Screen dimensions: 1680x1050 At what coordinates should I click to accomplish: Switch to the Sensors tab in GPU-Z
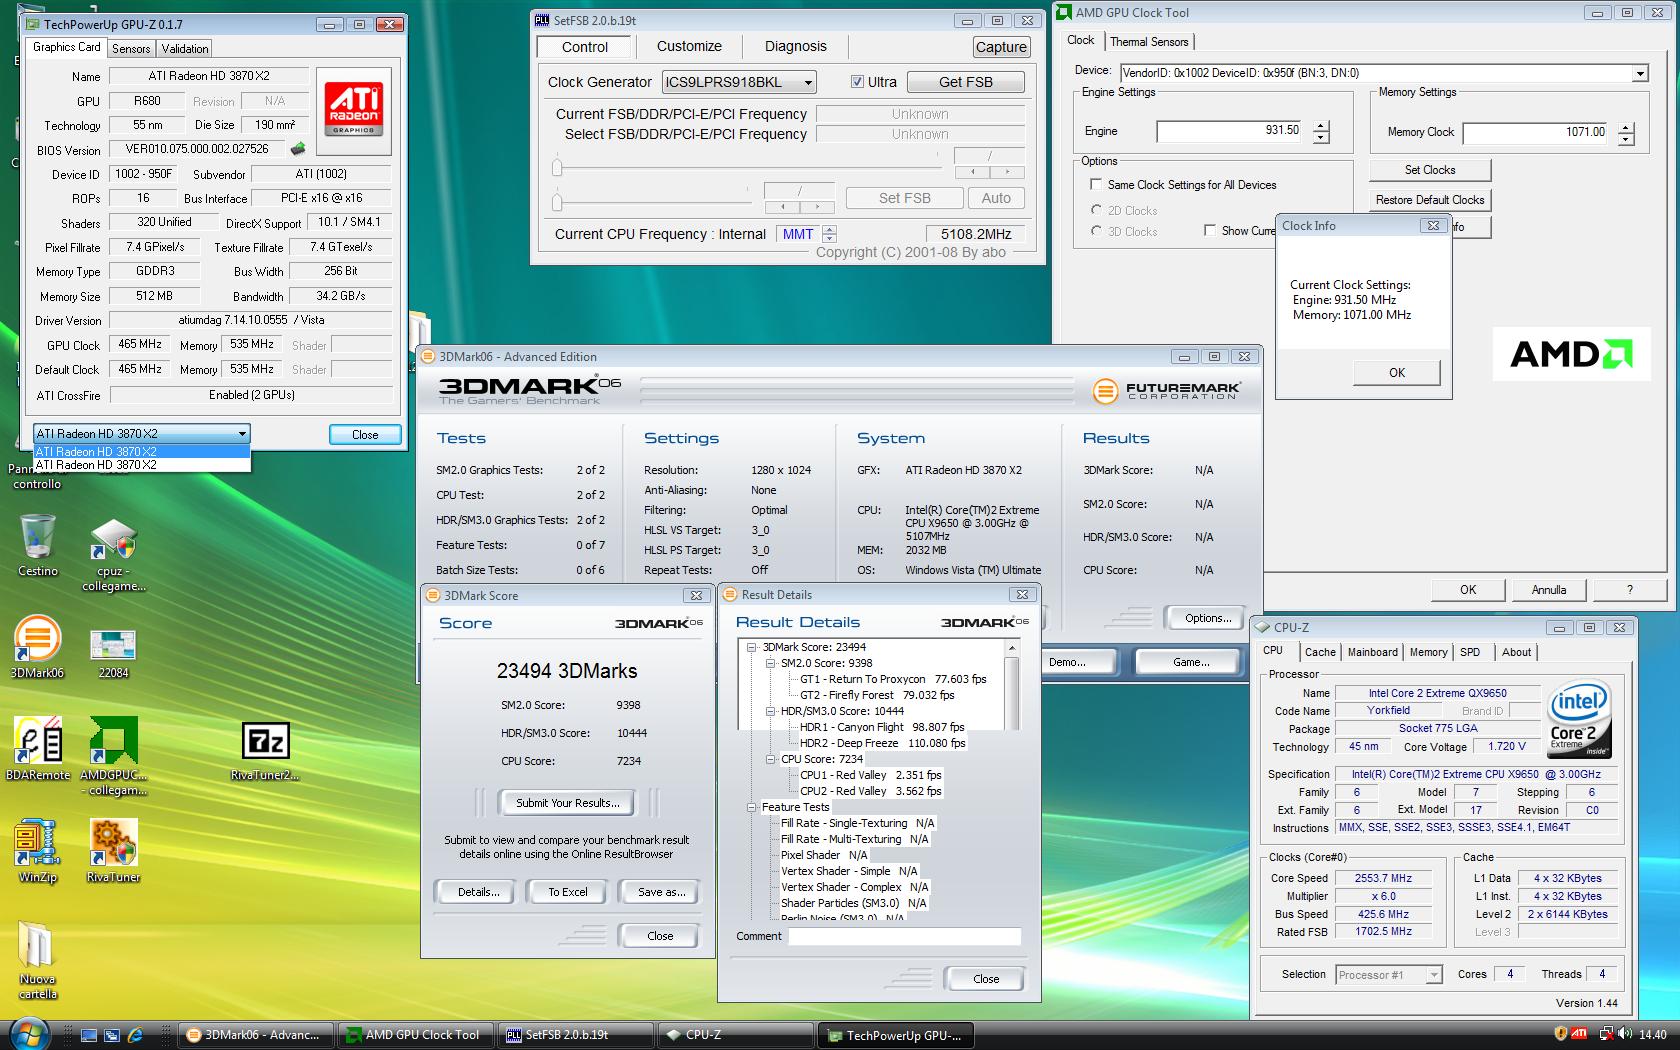(131, 48)
